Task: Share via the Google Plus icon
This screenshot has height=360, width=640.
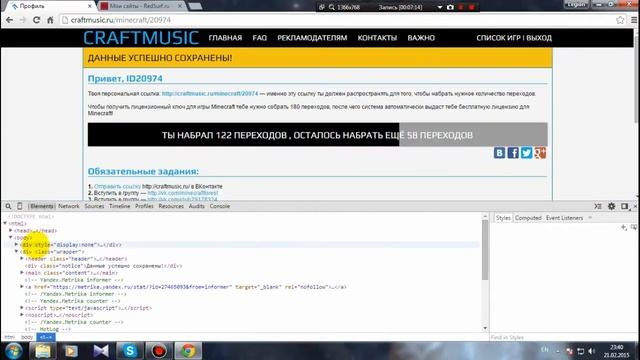Action: 540,153
